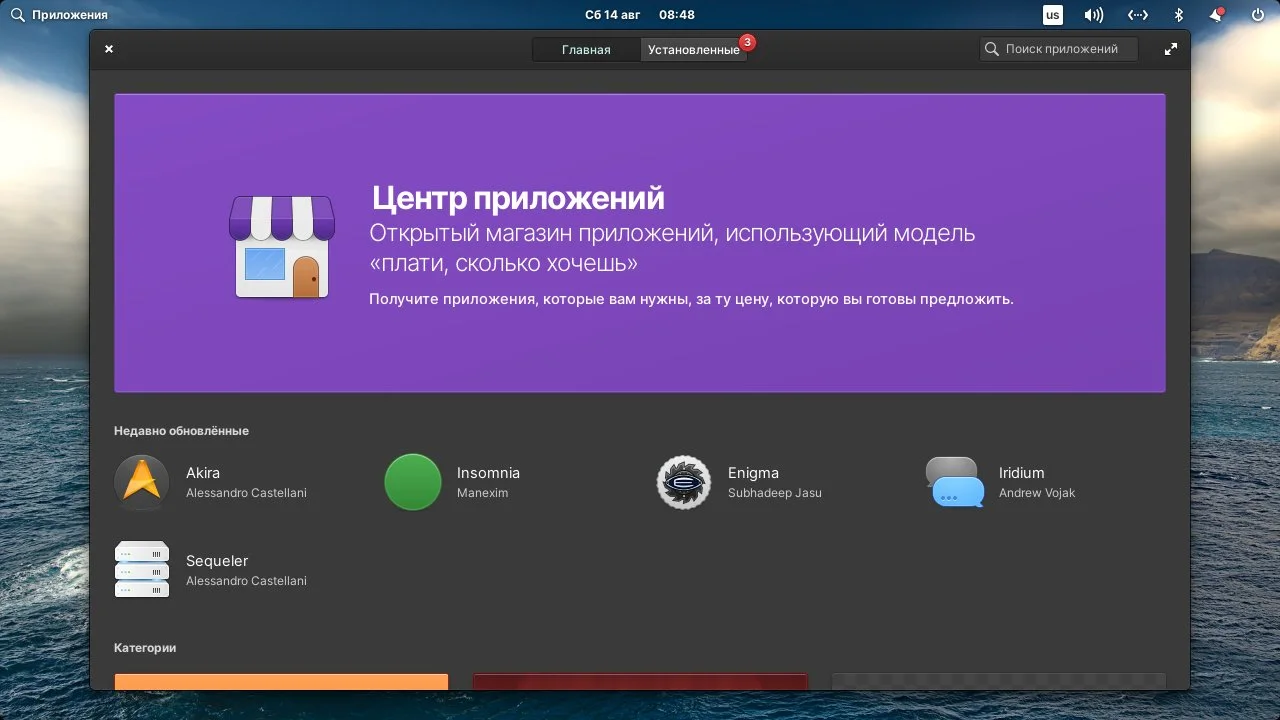Click the notifications bell icon
The height and width of the screenshot is (720, 1280).
(x=1216, y=14)
